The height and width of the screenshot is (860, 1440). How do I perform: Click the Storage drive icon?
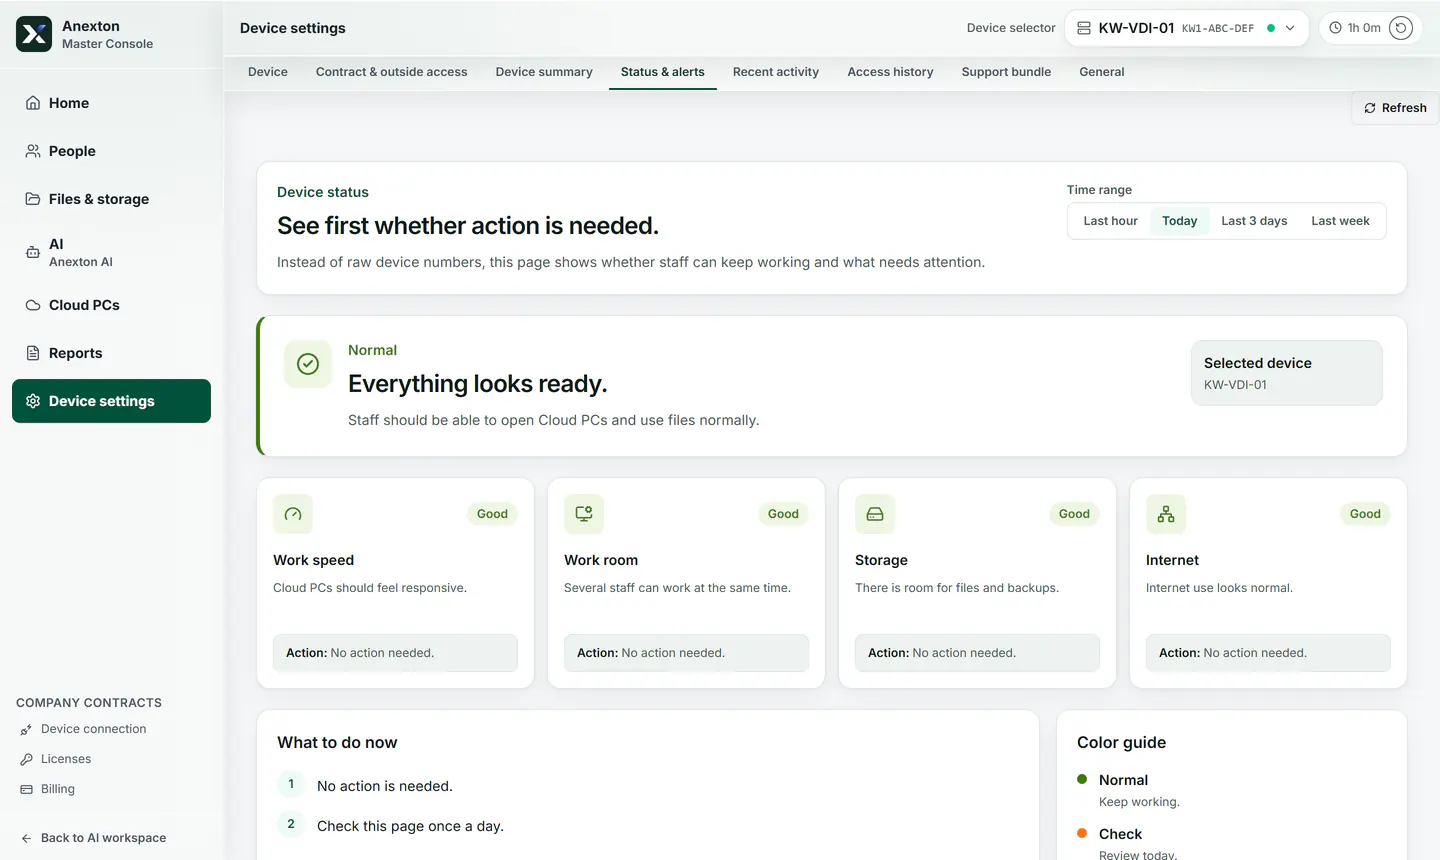pyautogui.click(x=875, y=514)
